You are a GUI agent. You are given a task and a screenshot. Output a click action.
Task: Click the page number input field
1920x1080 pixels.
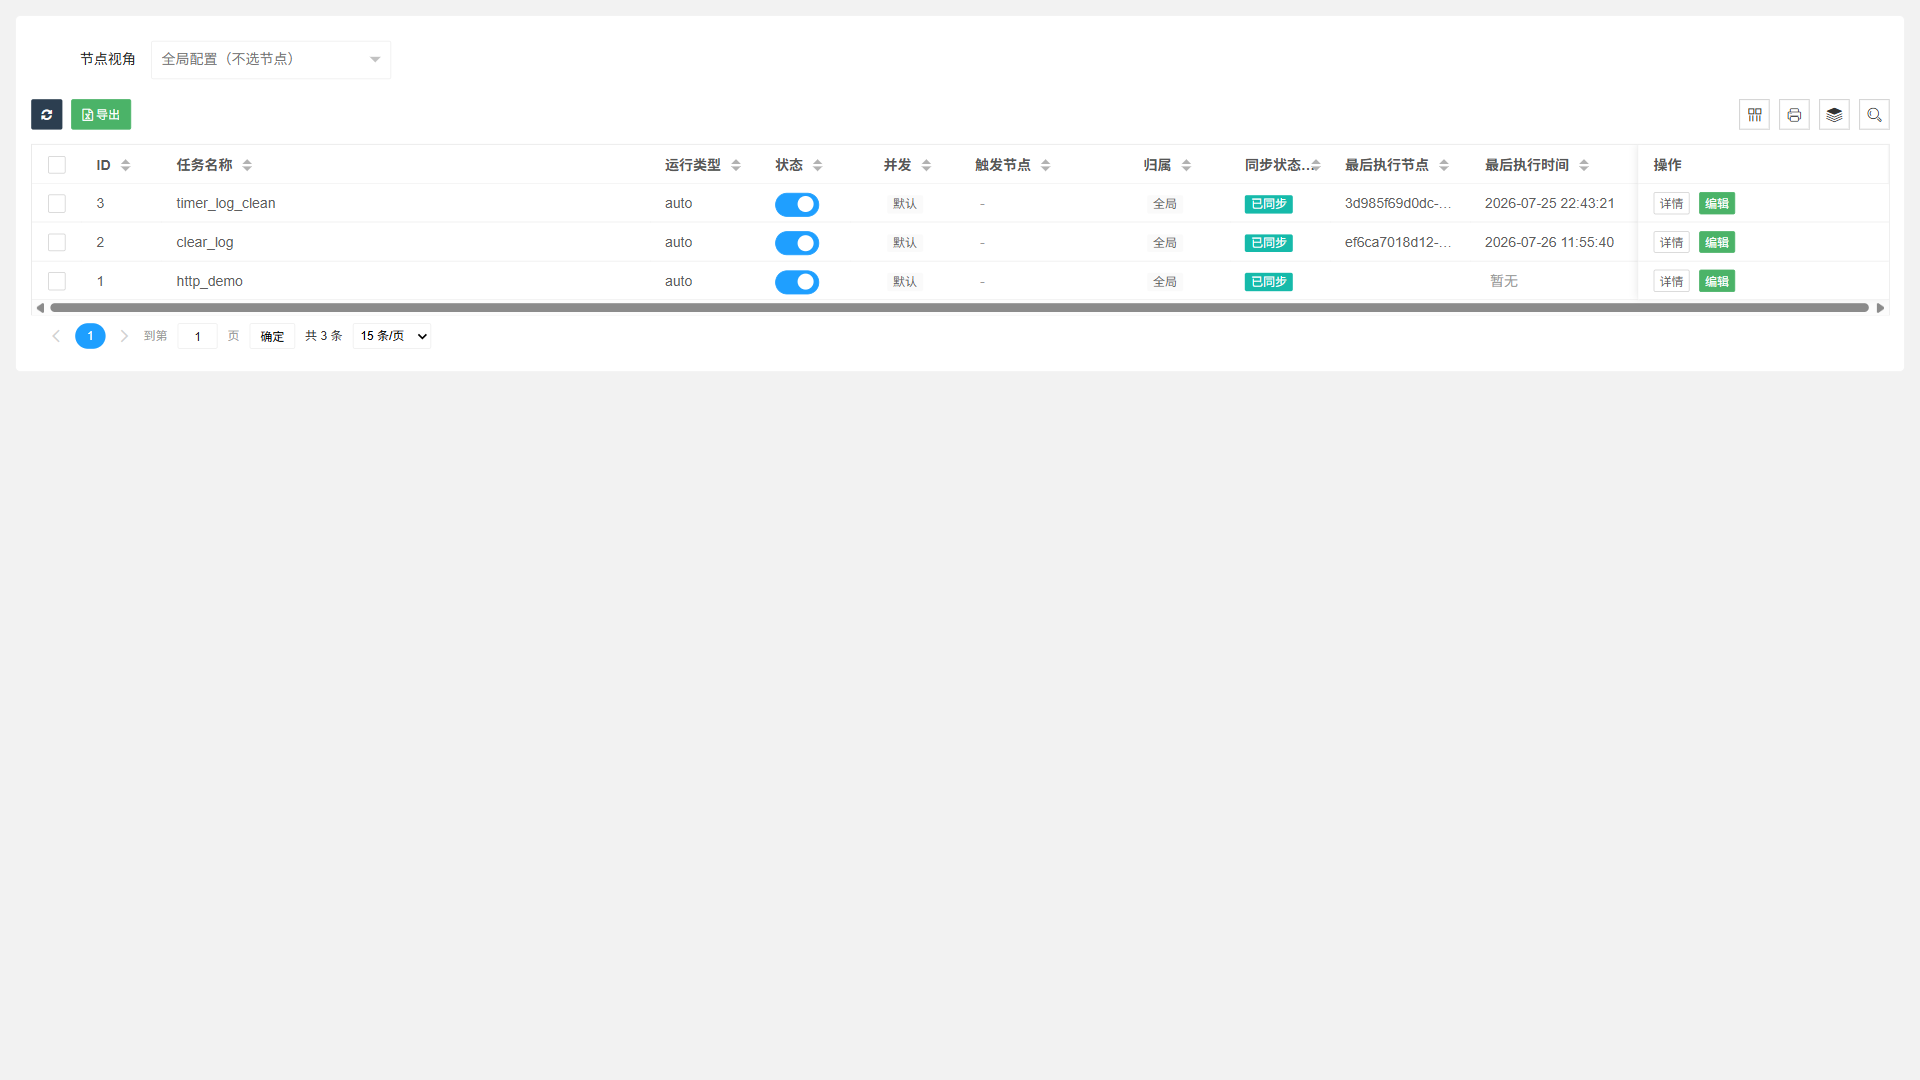tap(198, 336)
